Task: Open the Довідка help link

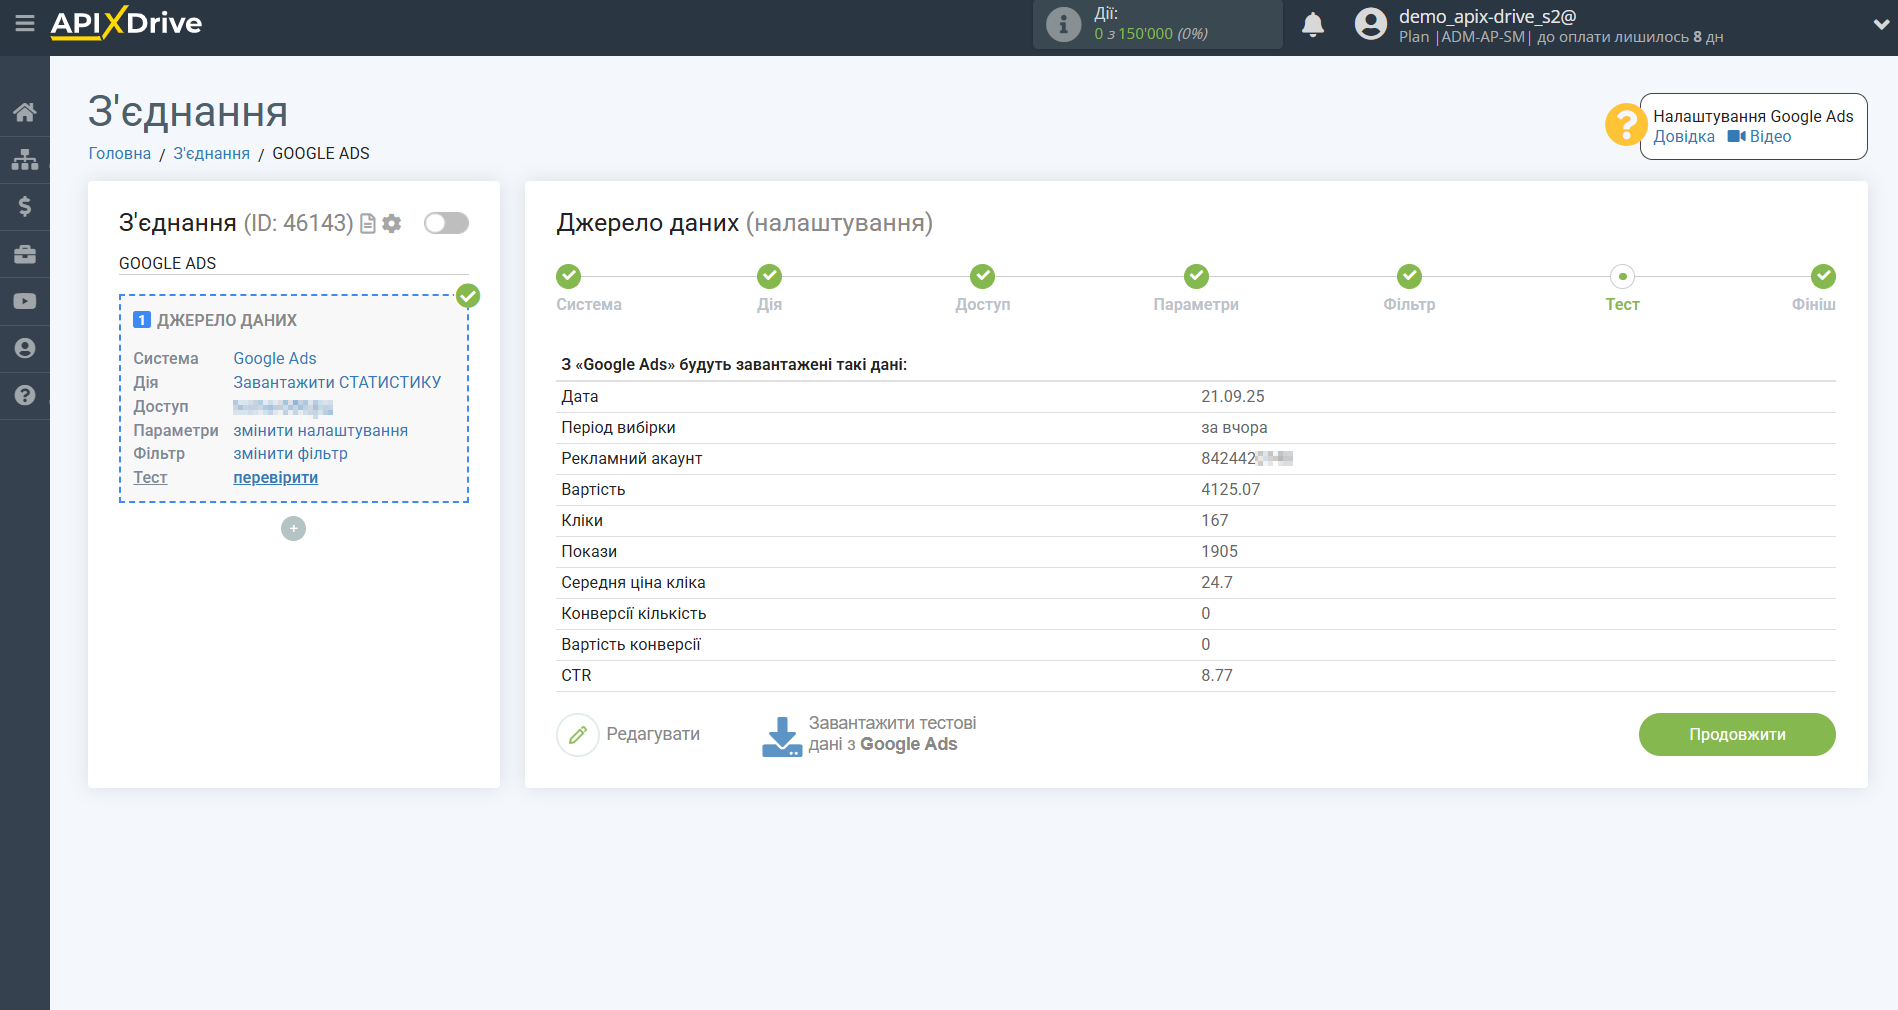Action: pyautogui.click(x=1683, y=137)
